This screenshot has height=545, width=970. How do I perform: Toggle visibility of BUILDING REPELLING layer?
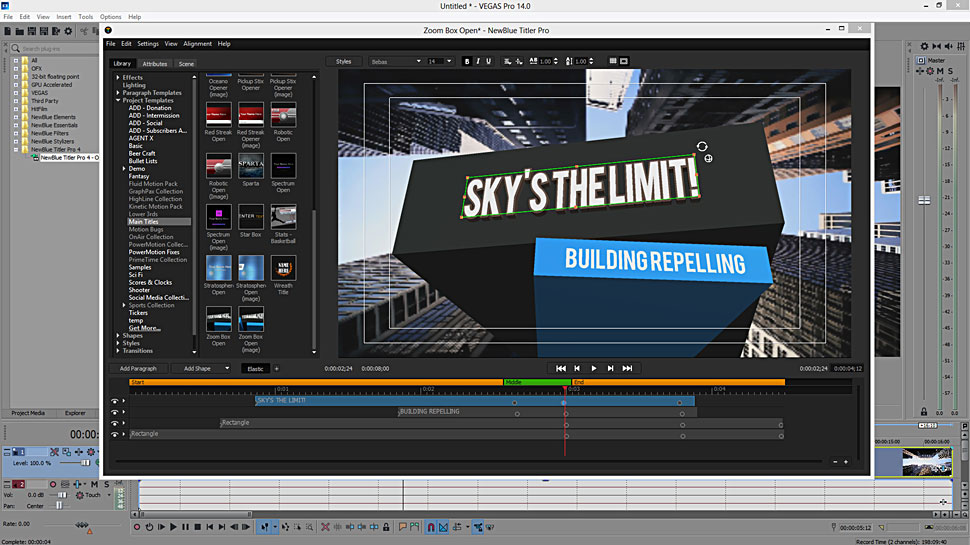114,412
